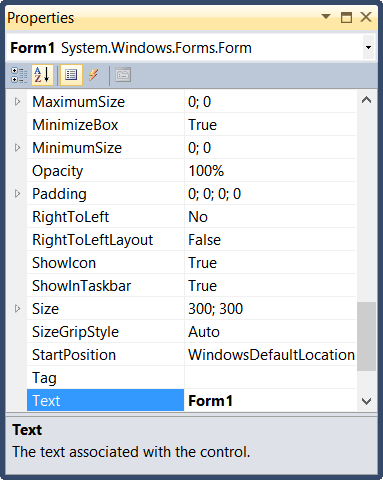Close the Properties panel
This screenshot has width=383, height=480.
[x=366, y=17]
